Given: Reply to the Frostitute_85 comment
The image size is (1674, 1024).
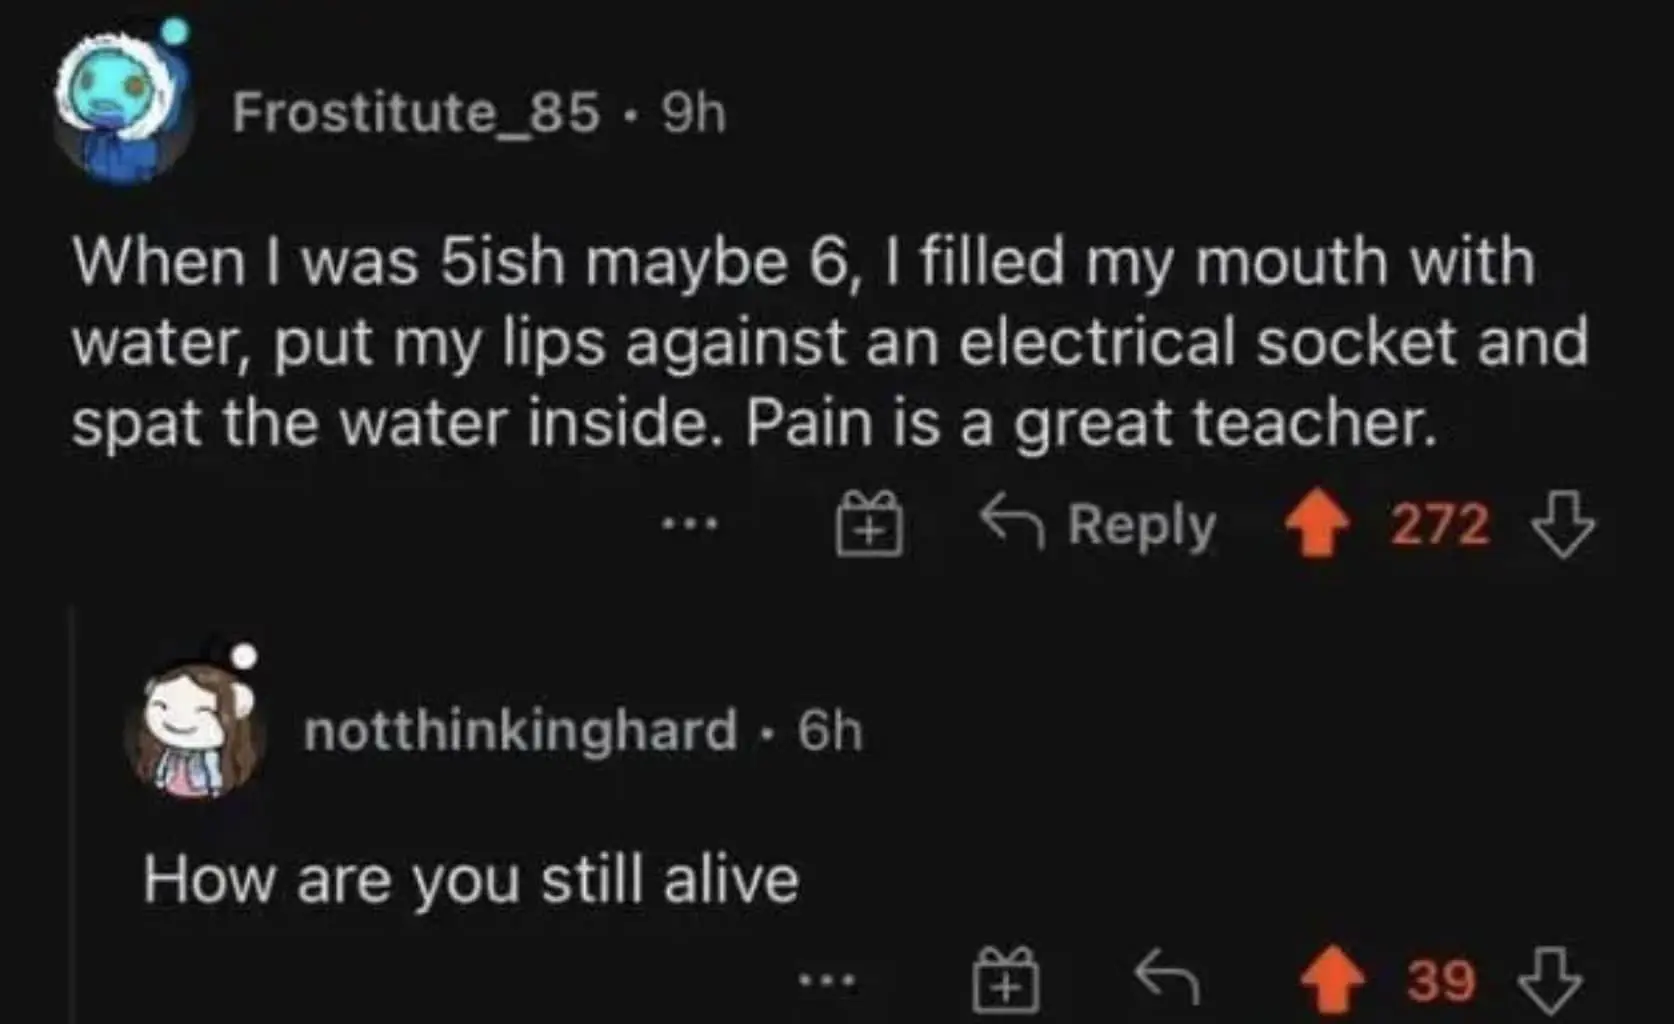Looking at the screenshot, I should [1099, 523].
